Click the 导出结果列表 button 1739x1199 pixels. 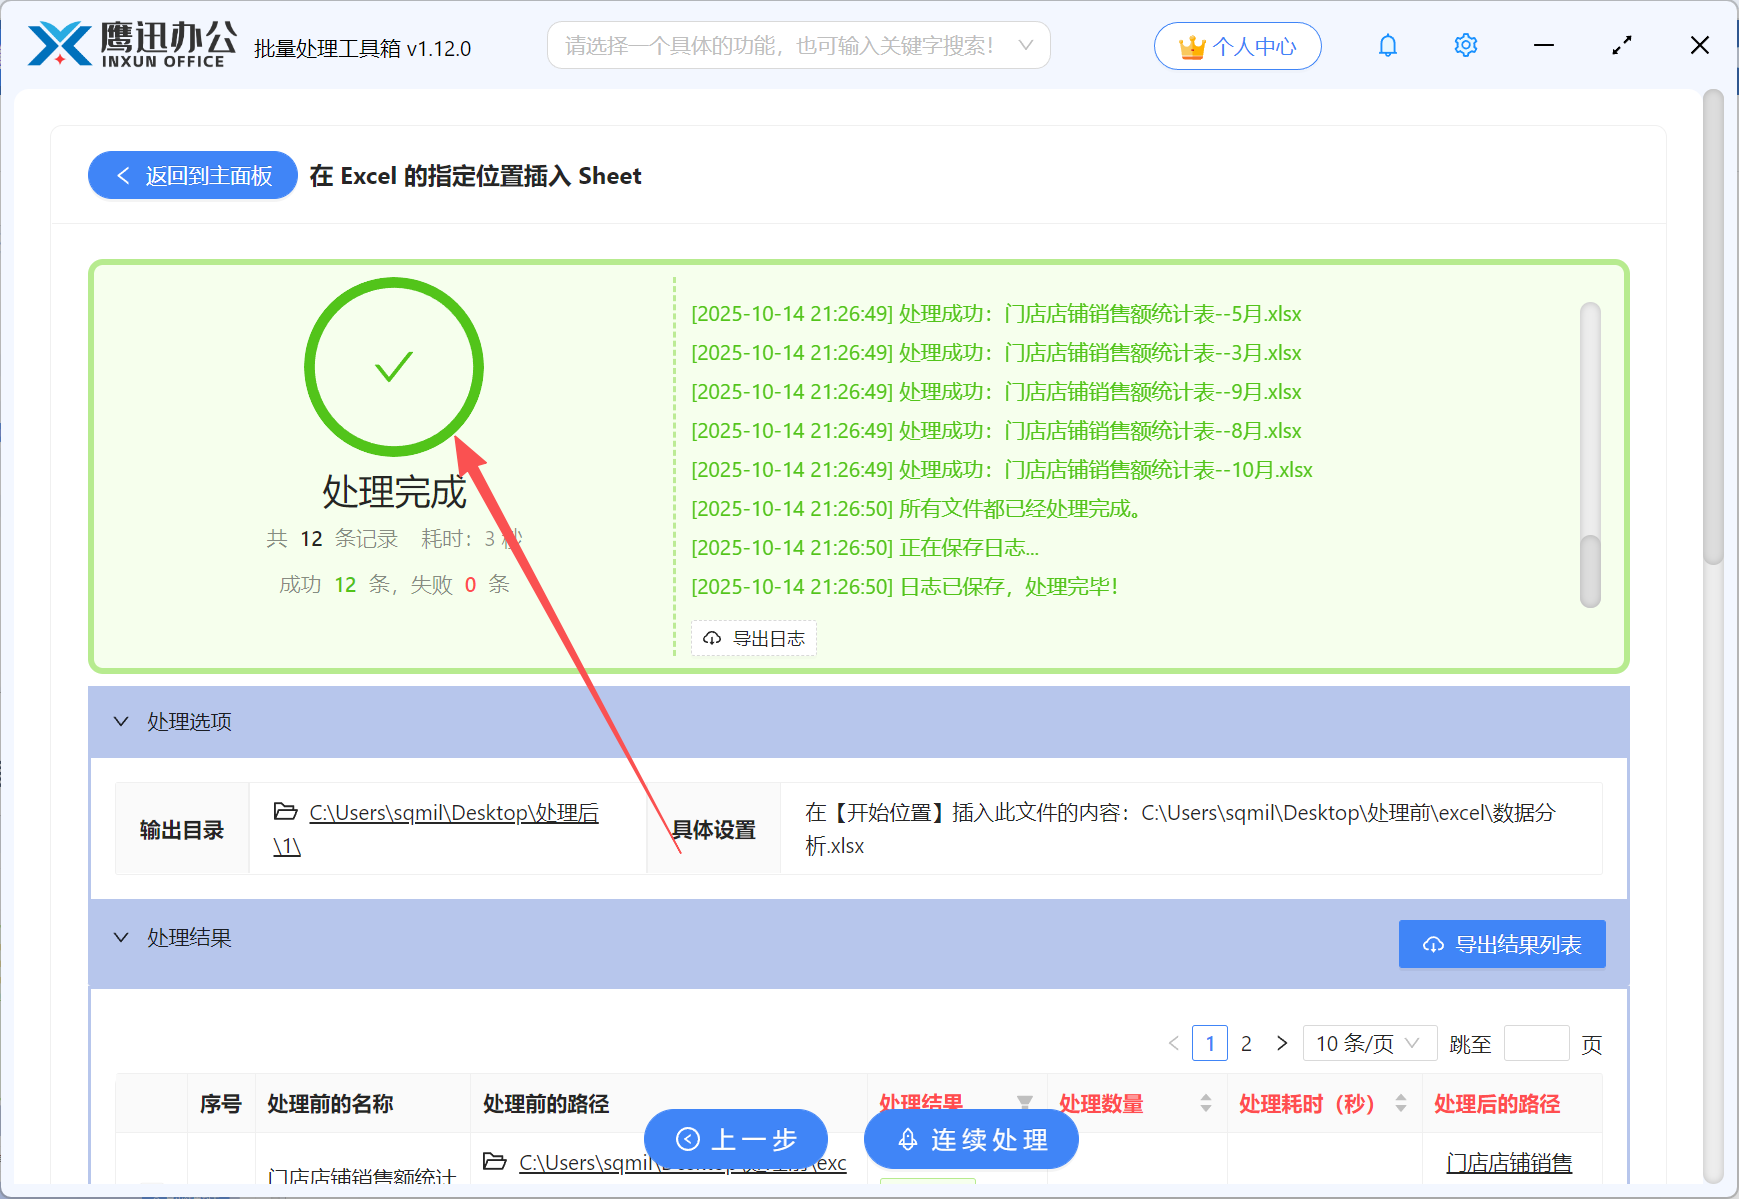(x=1501, y=943)
